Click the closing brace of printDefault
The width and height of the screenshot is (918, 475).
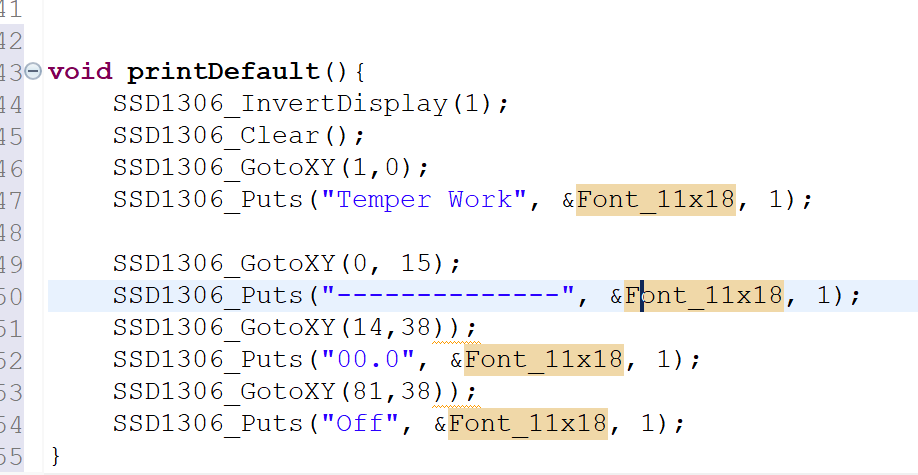(56, 455)
